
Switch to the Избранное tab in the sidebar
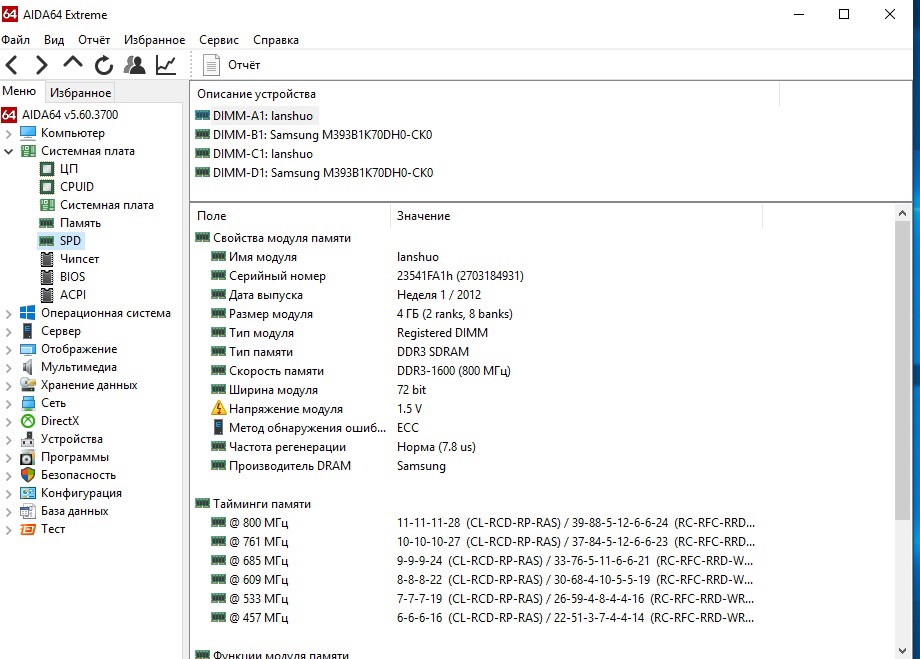(80, 93)
